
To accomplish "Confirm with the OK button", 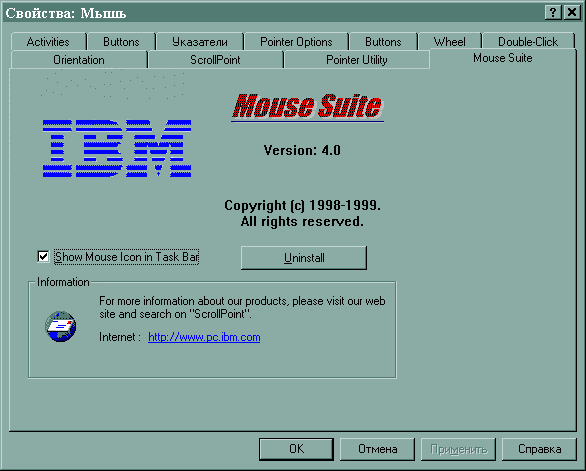I will [x=296, y=449].
